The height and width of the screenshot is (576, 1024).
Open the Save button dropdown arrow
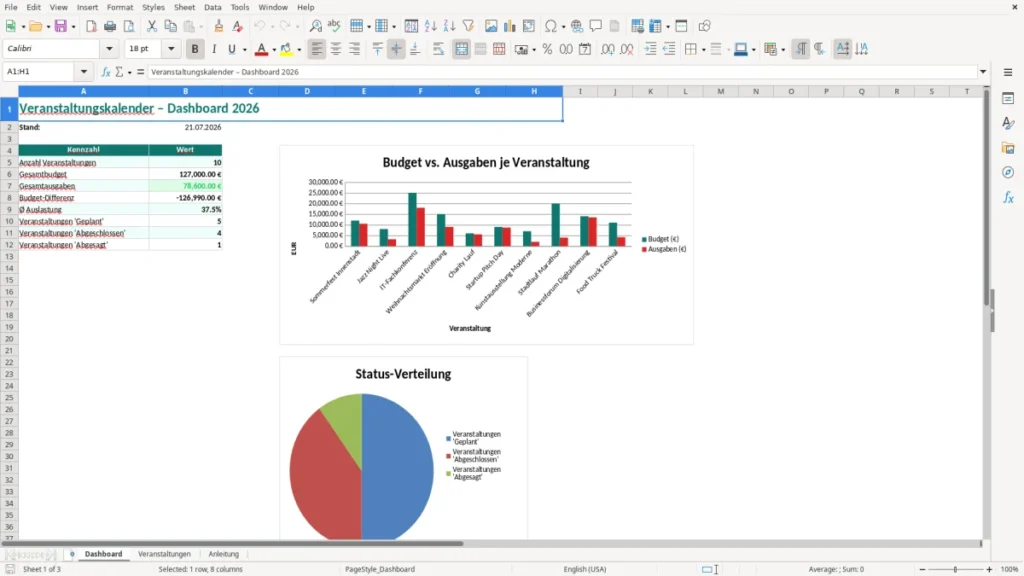coord(73,27)
